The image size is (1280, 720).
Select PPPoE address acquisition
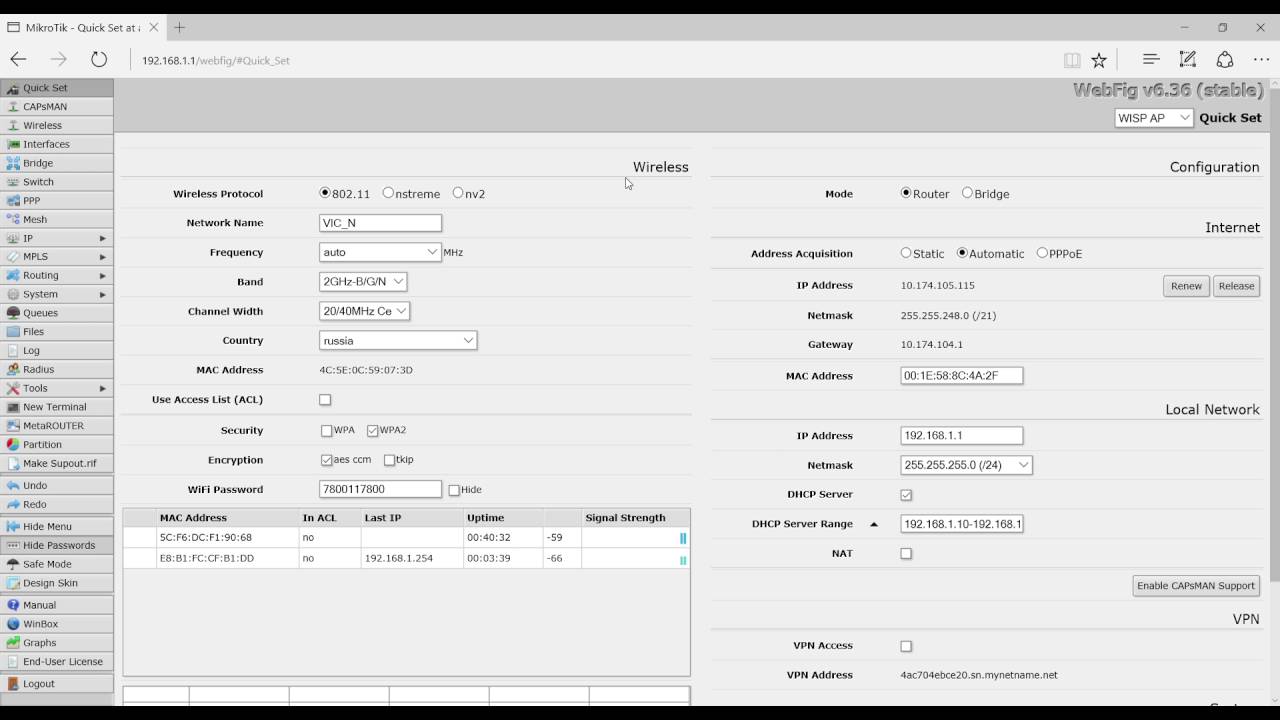[1042, 253]
